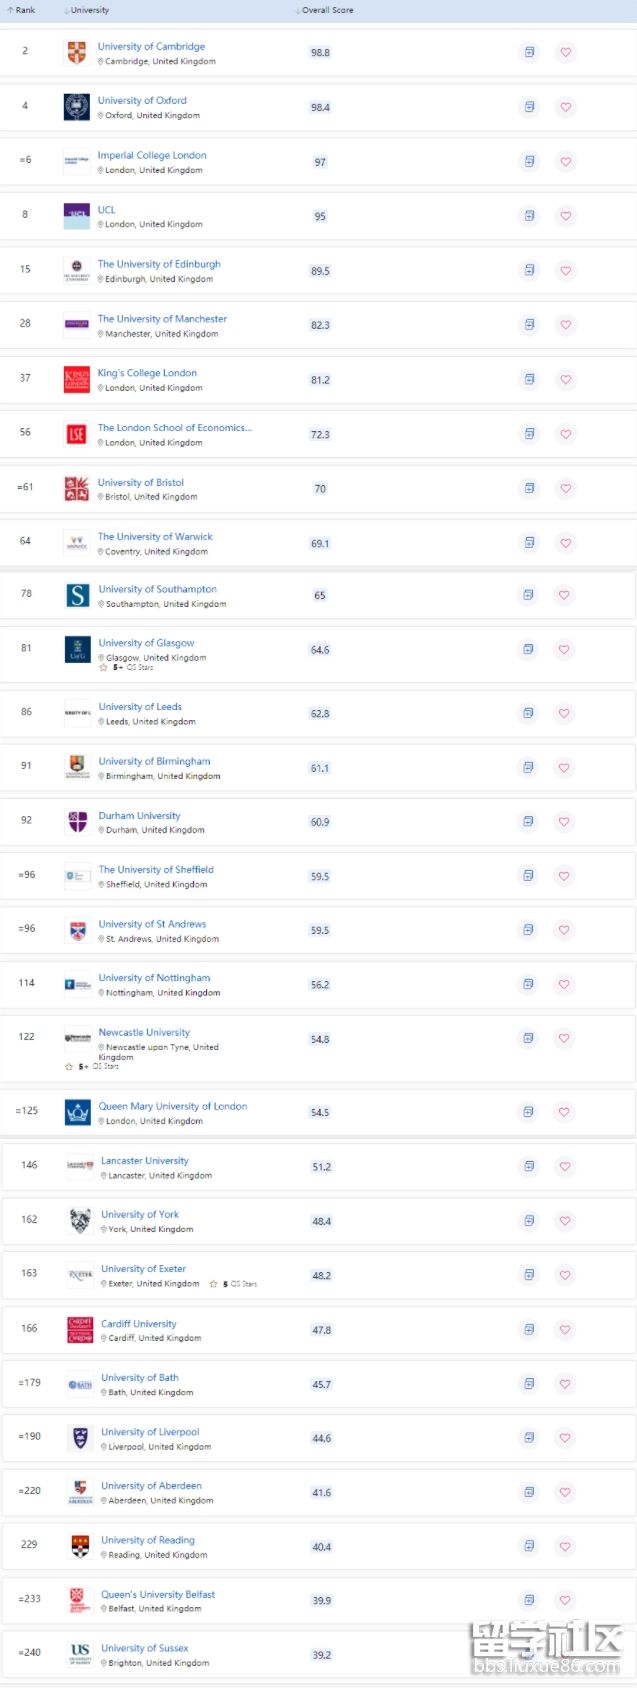Open the King's College London link
637x1688 pixels.
point(147,373)
